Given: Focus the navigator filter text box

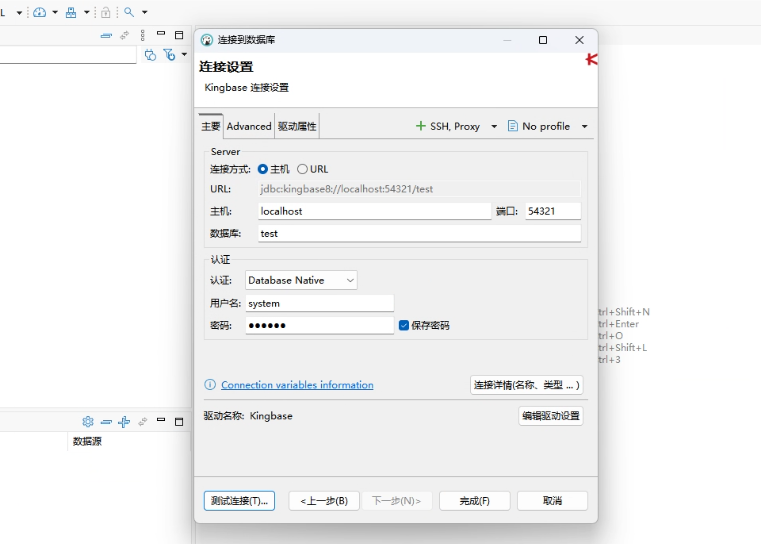Looking at the screenshot, I should point(68,55).
